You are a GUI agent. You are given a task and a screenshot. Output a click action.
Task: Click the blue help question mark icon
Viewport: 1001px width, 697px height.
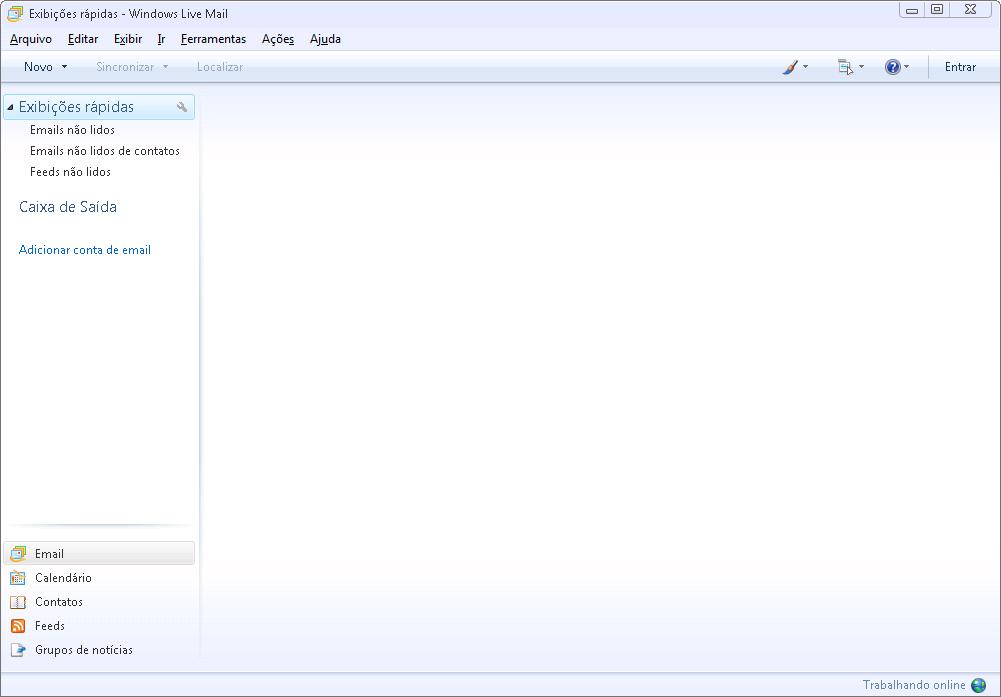[x=892, y=67]
